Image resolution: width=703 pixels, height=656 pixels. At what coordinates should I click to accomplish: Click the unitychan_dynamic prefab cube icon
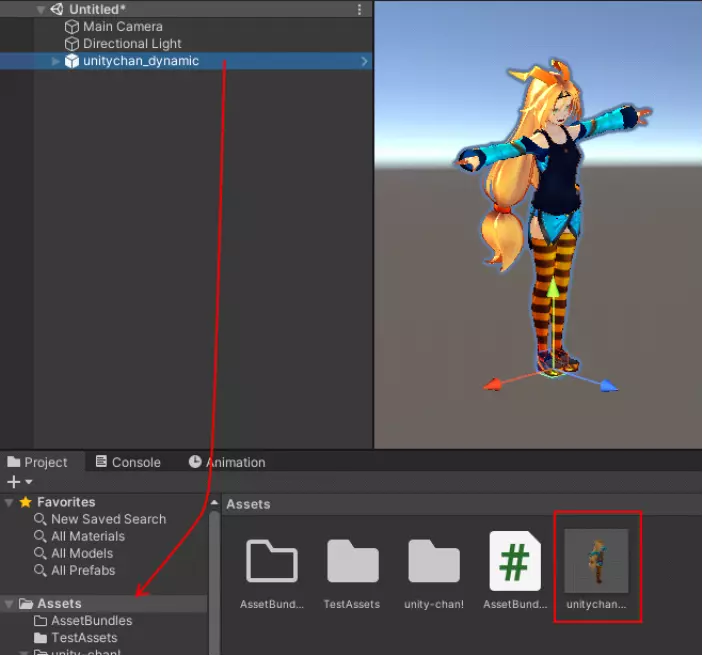click(x=72, y=61)
